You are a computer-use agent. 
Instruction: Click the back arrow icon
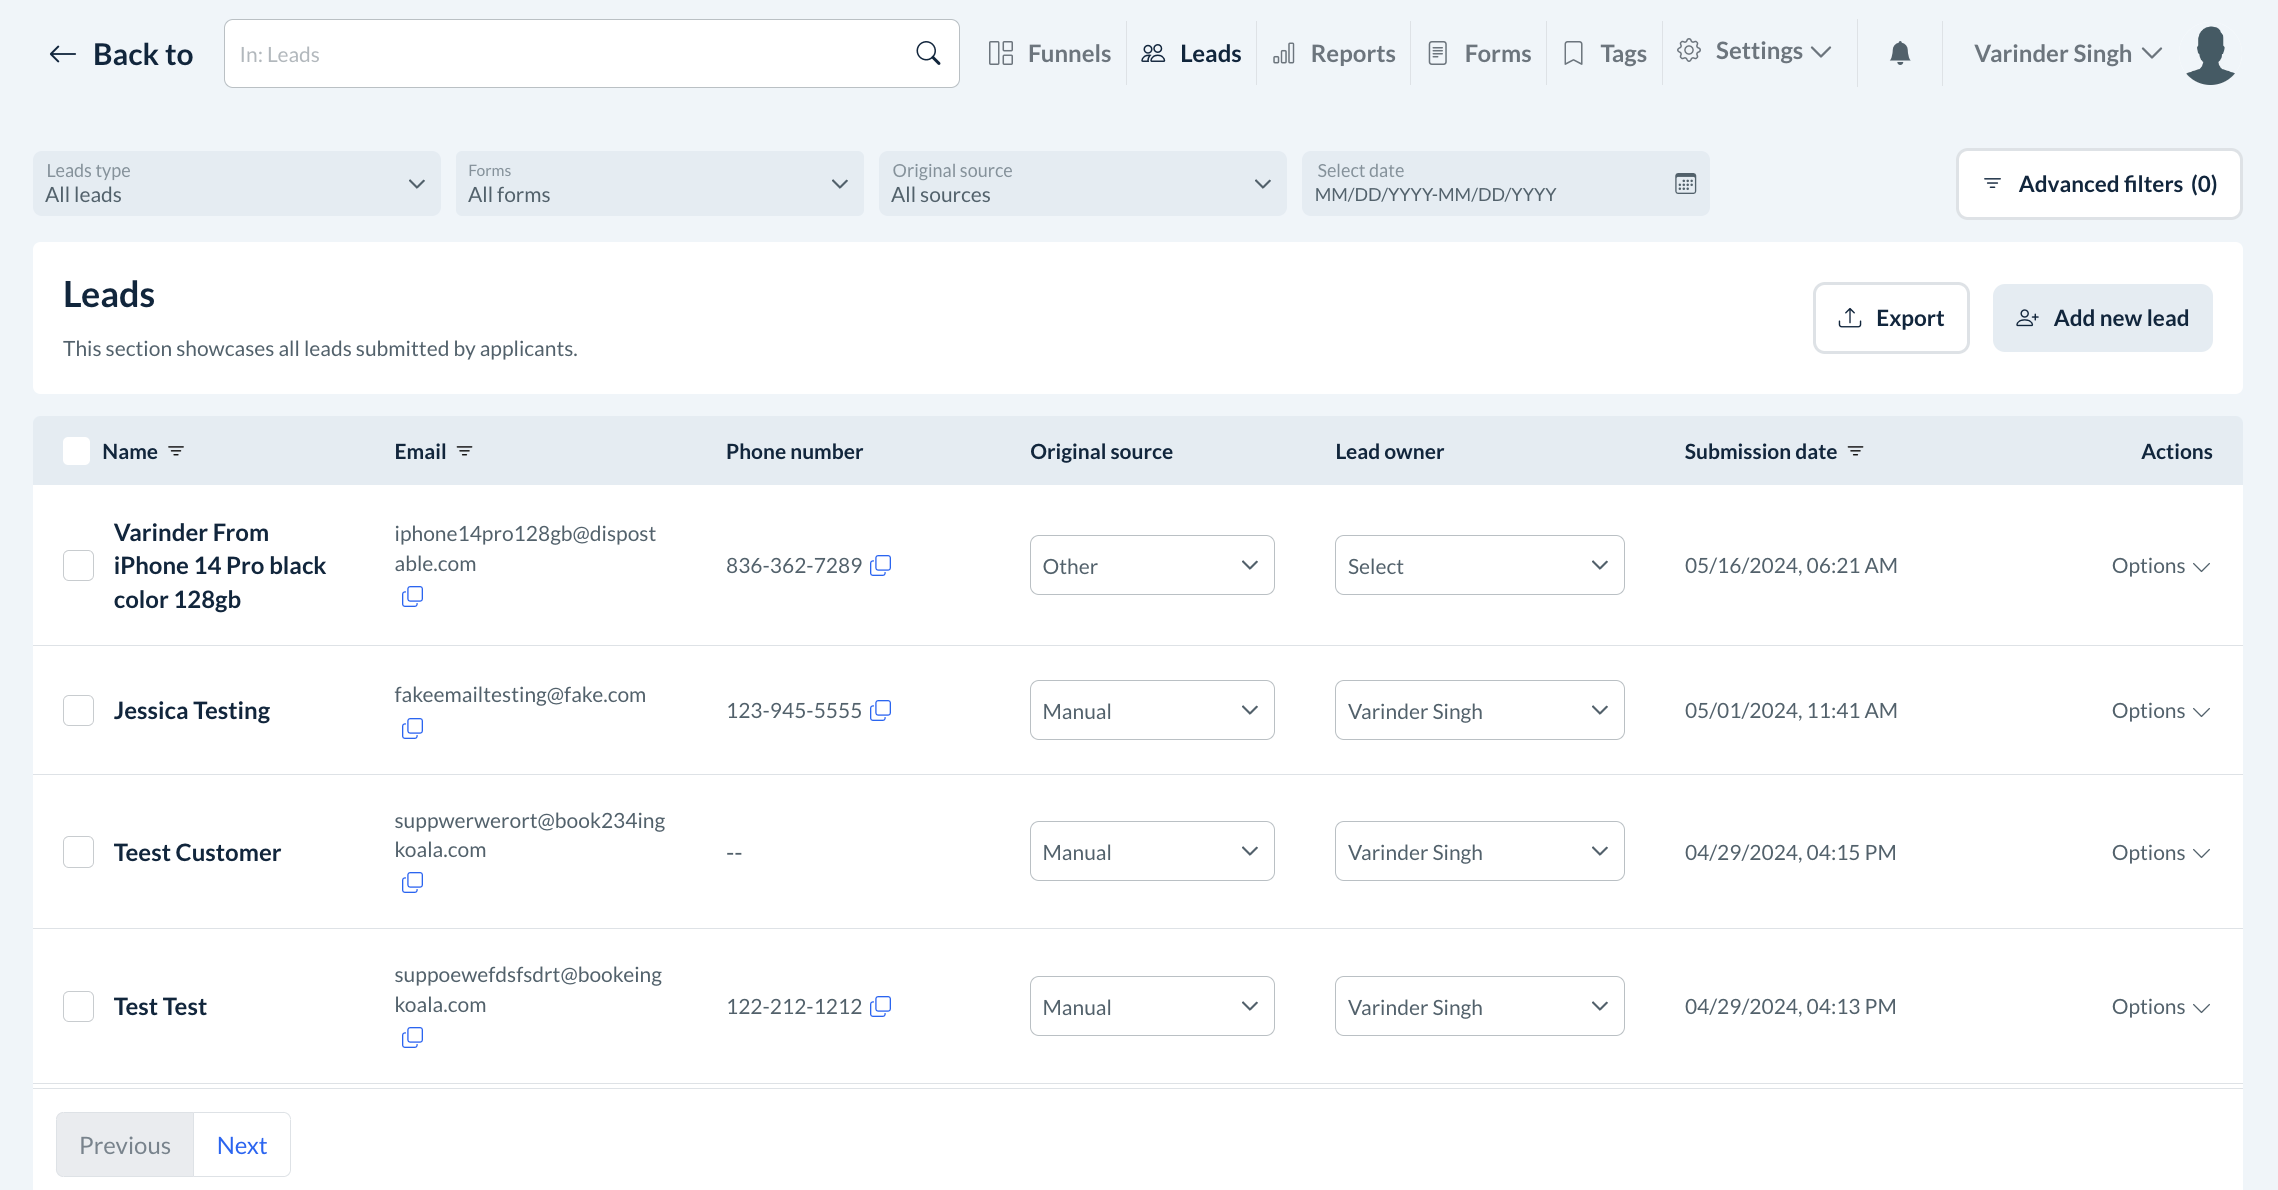pos(62,54)
